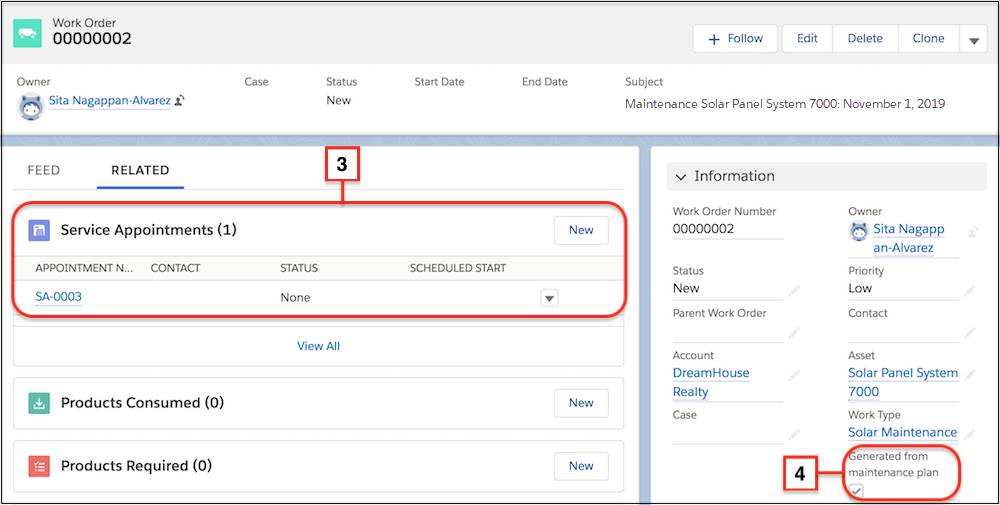The height and width of the screenshot is (505, 1000).
Task: Click the CONTACT column header
Action: (x=175, y=268)
